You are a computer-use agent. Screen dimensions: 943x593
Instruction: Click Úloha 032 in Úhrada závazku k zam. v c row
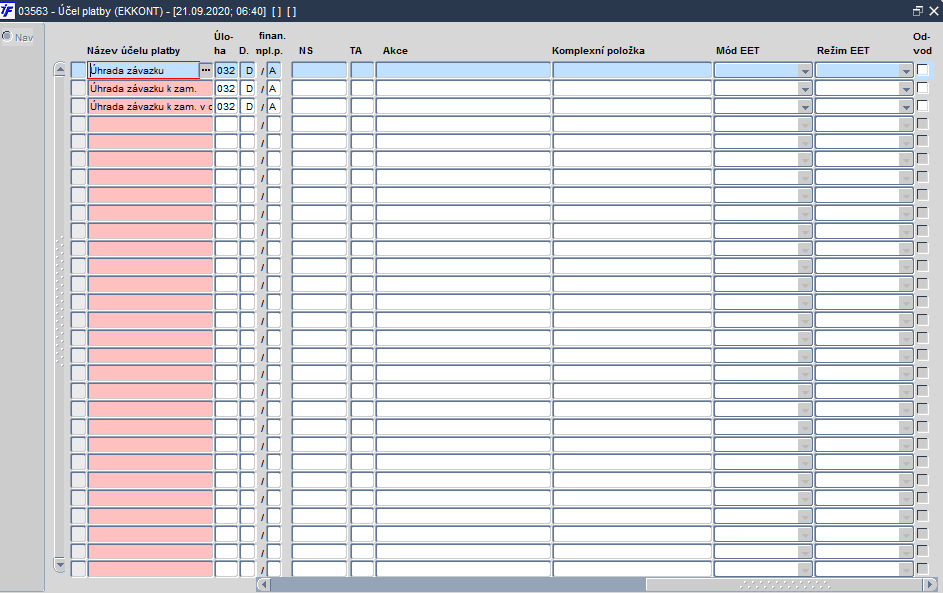[x=226, y=106]
